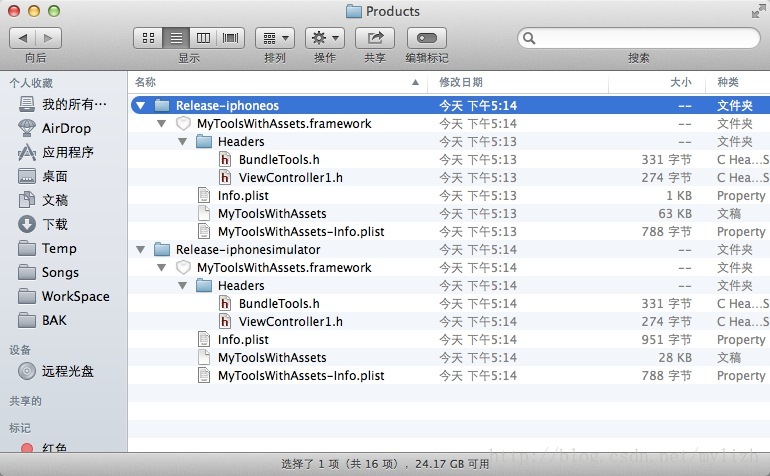Open Applications (应用程序) in the sidebar
The image size is (770, 476).
56,152
